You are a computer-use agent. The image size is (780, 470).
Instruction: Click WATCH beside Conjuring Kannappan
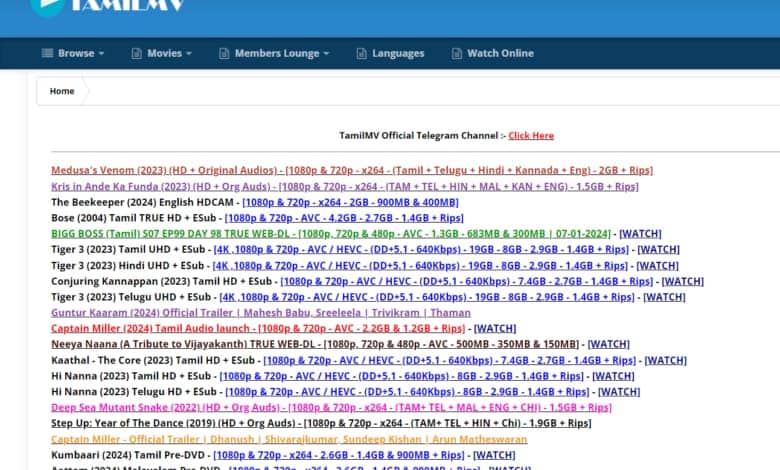(x=682, y=281)
